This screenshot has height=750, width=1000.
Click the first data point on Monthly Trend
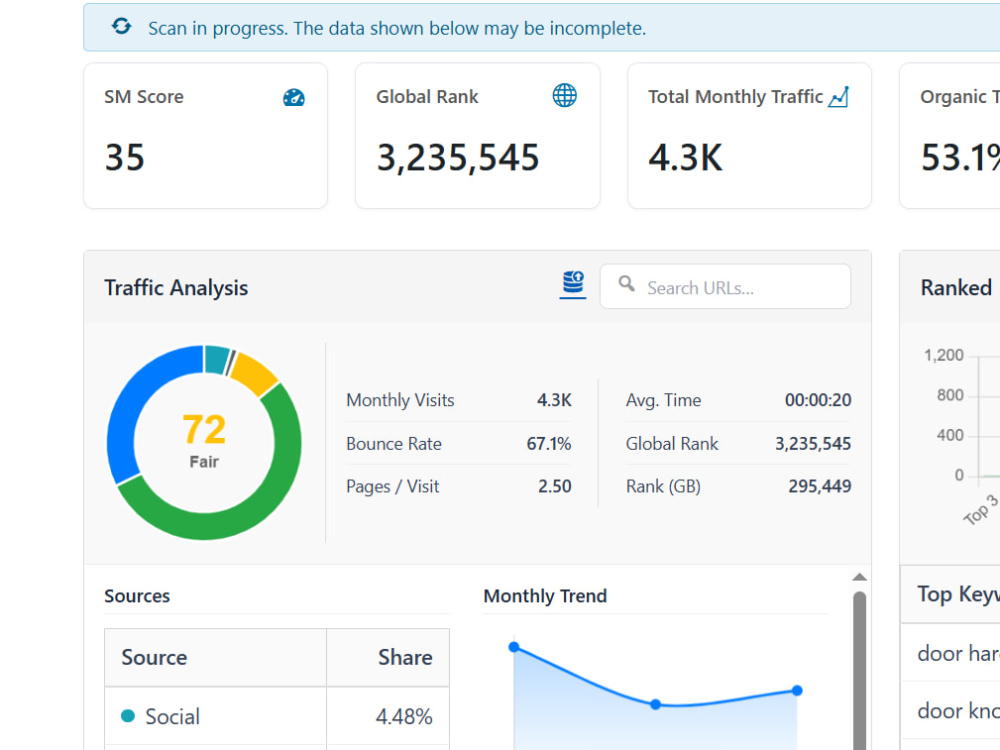click(x=514, y=647)
